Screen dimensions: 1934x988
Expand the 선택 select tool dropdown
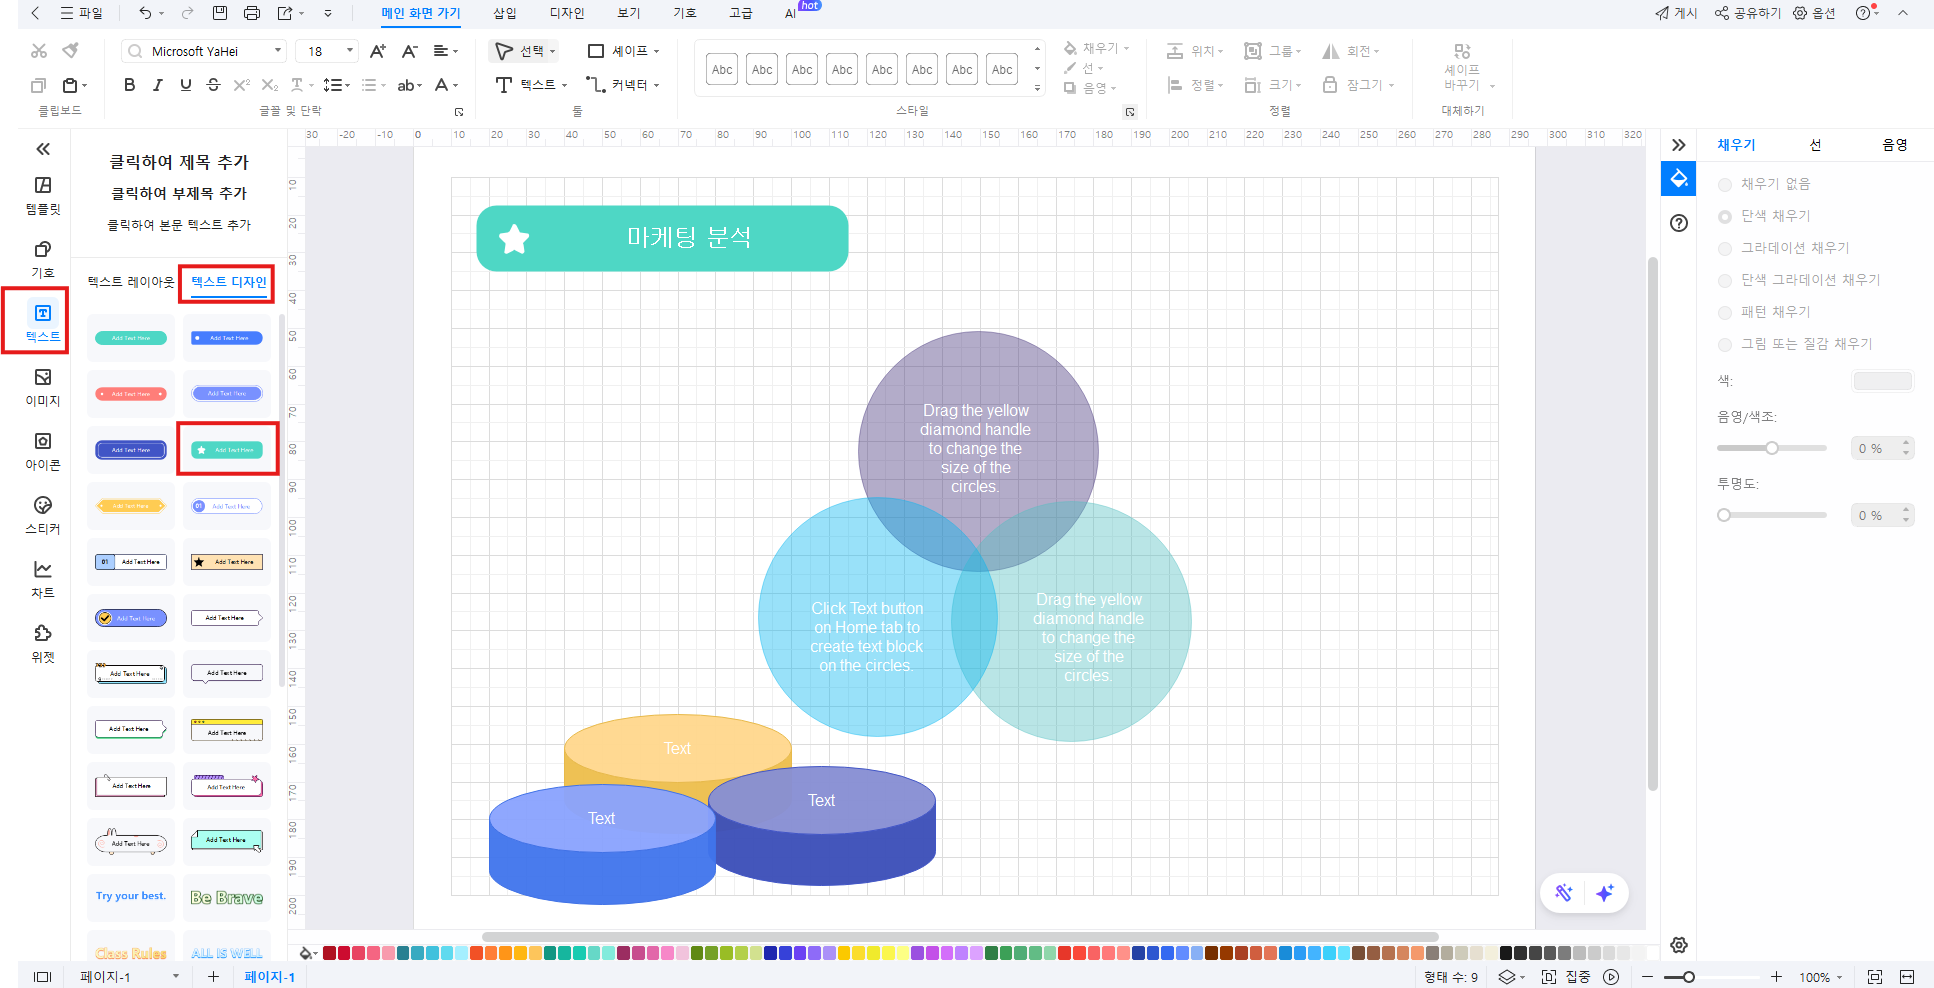(x=552, y=51)
